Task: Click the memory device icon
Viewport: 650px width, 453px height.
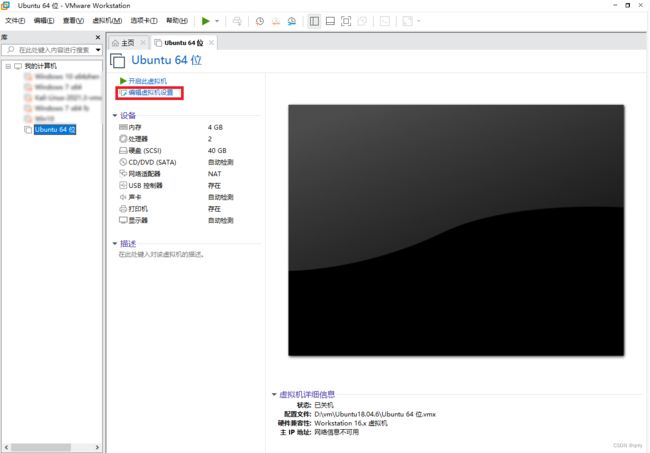Action: 123,127
